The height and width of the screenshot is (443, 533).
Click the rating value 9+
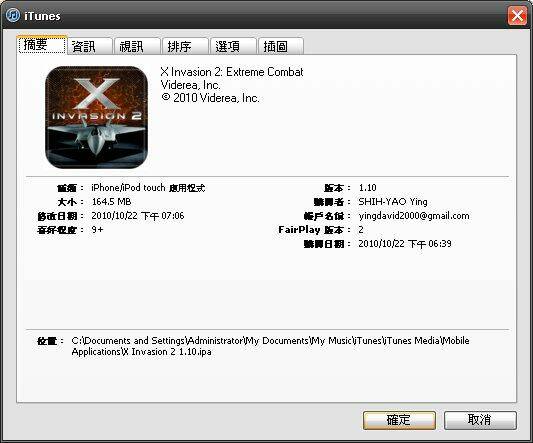(x=97, y=229)
